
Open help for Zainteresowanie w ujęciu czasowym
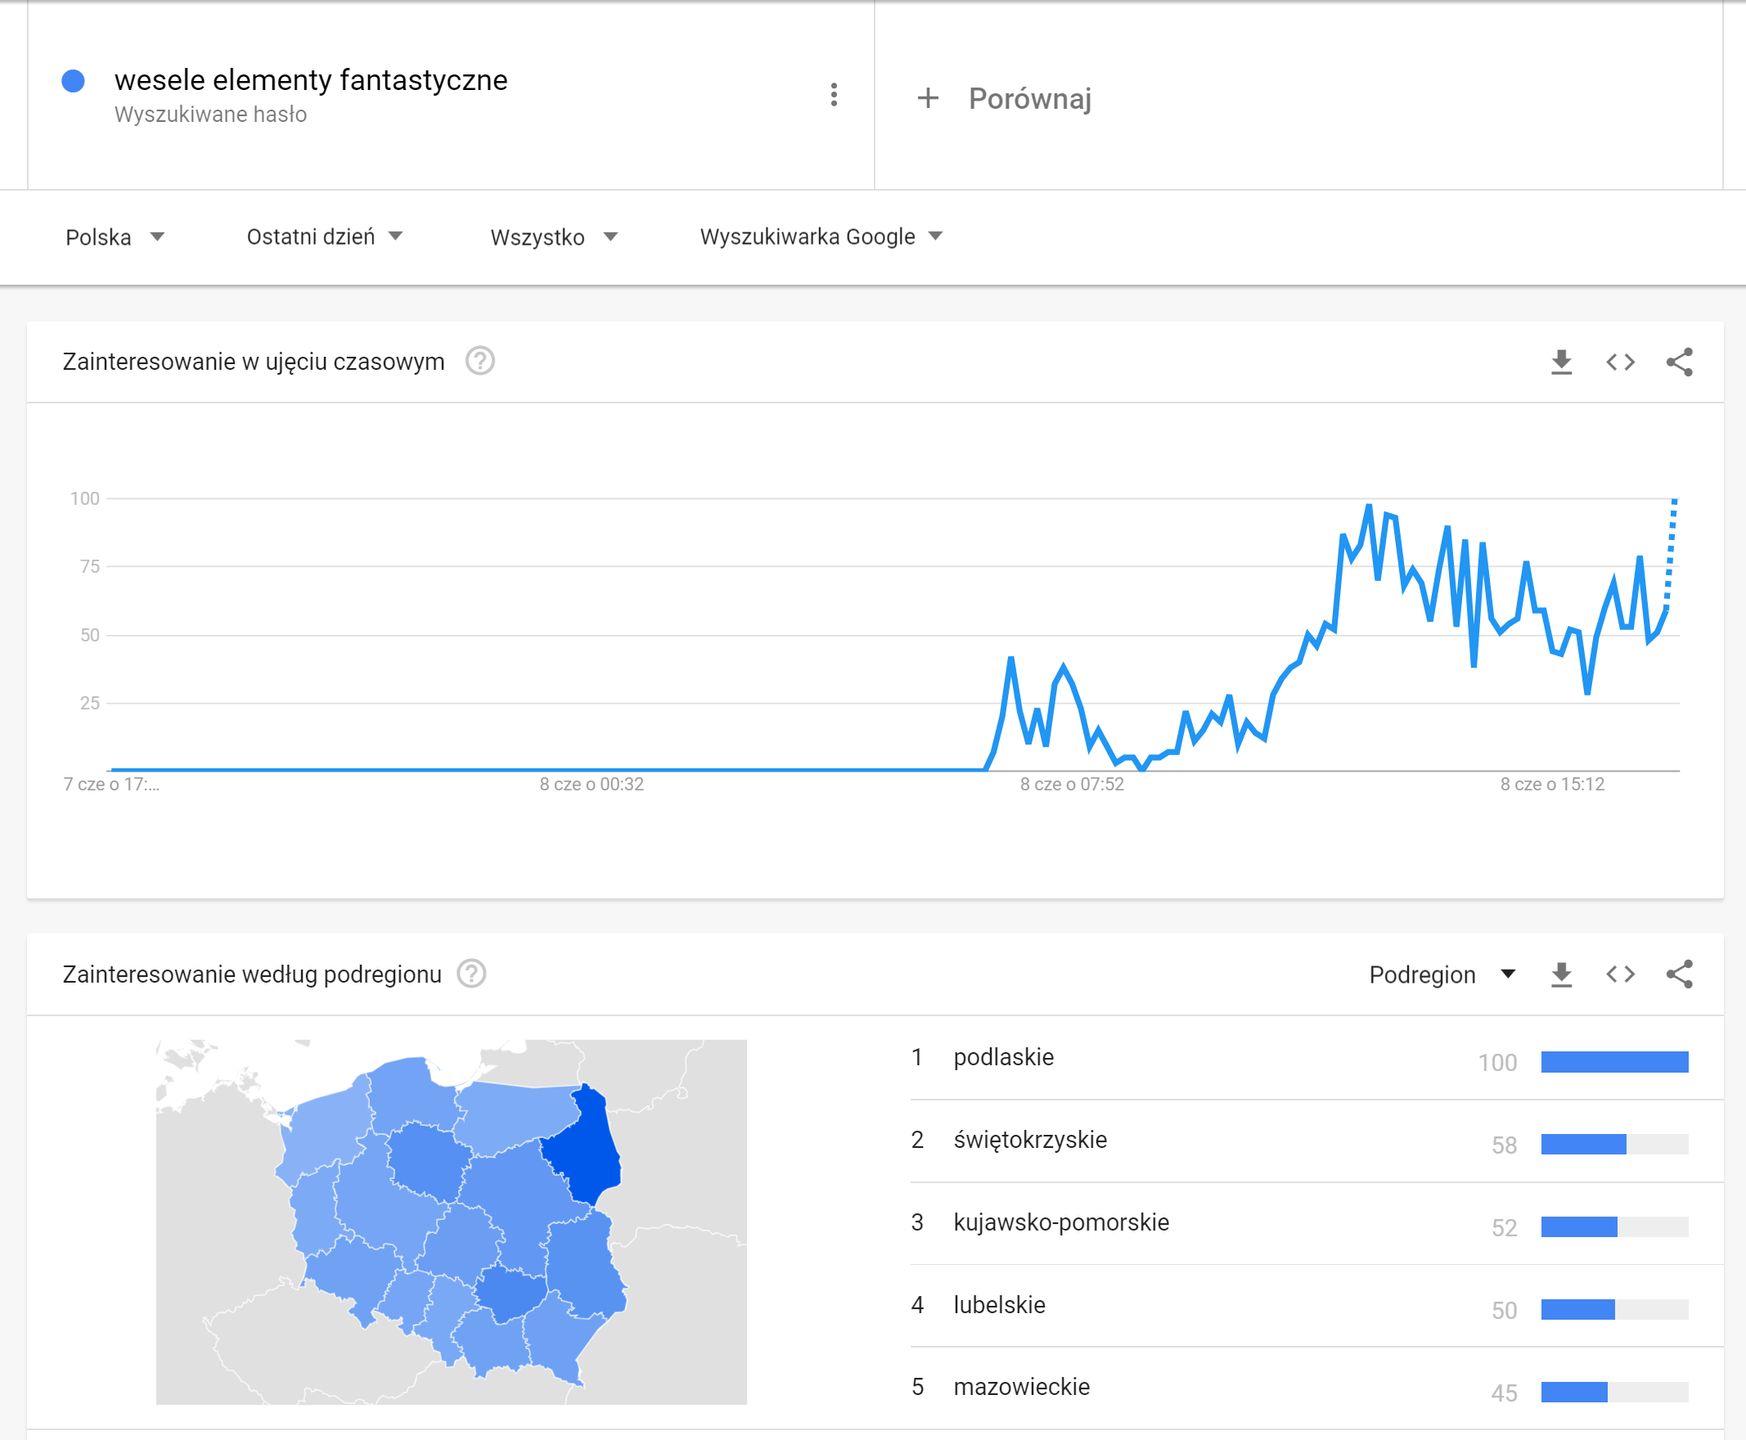(480, 361)
